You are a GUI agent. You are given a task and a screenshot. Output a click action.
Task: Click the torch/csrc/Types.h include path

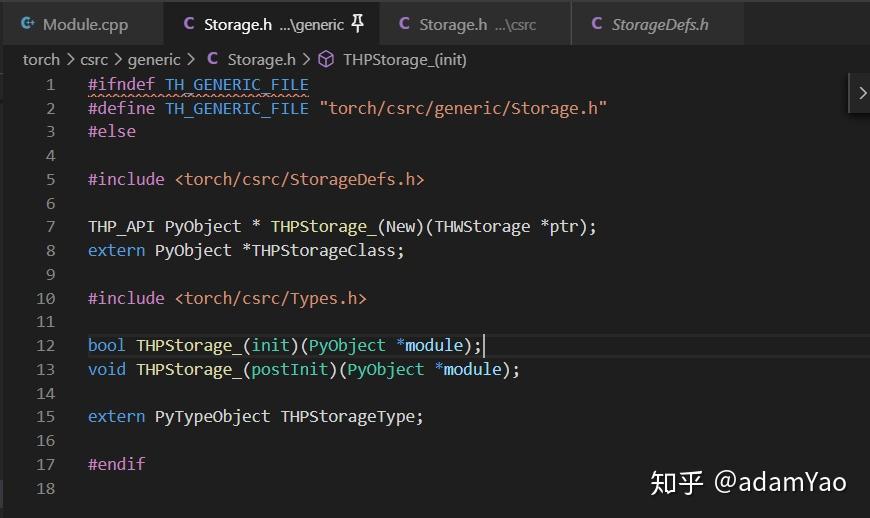point(270,298)
